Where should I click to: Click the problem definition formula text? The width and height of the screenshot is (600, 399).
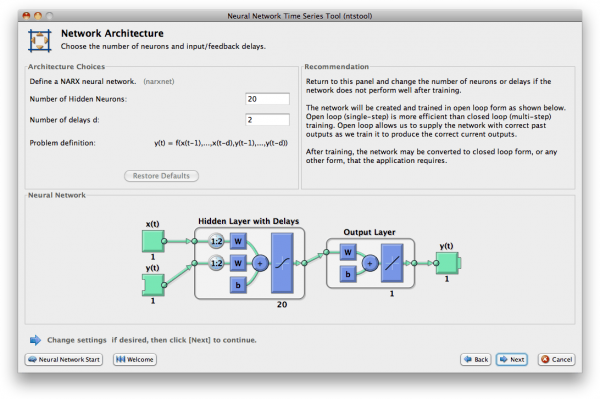tap(221, 143)
